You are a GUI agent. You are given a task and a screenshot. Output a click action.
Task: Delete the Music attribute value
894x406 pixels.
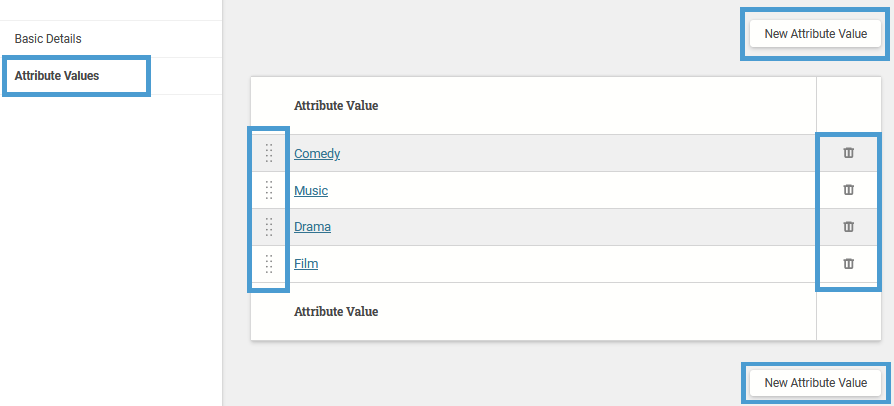[x=848, y=190]
